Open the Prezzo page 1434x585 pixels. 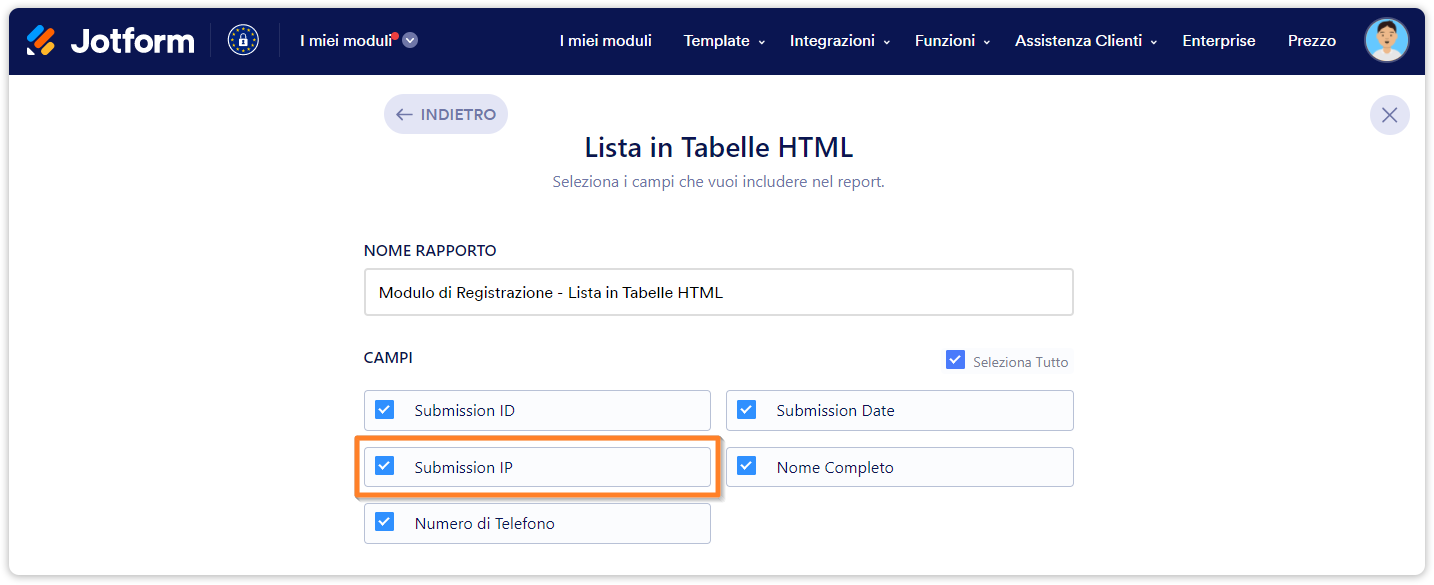pos(1311,41)
